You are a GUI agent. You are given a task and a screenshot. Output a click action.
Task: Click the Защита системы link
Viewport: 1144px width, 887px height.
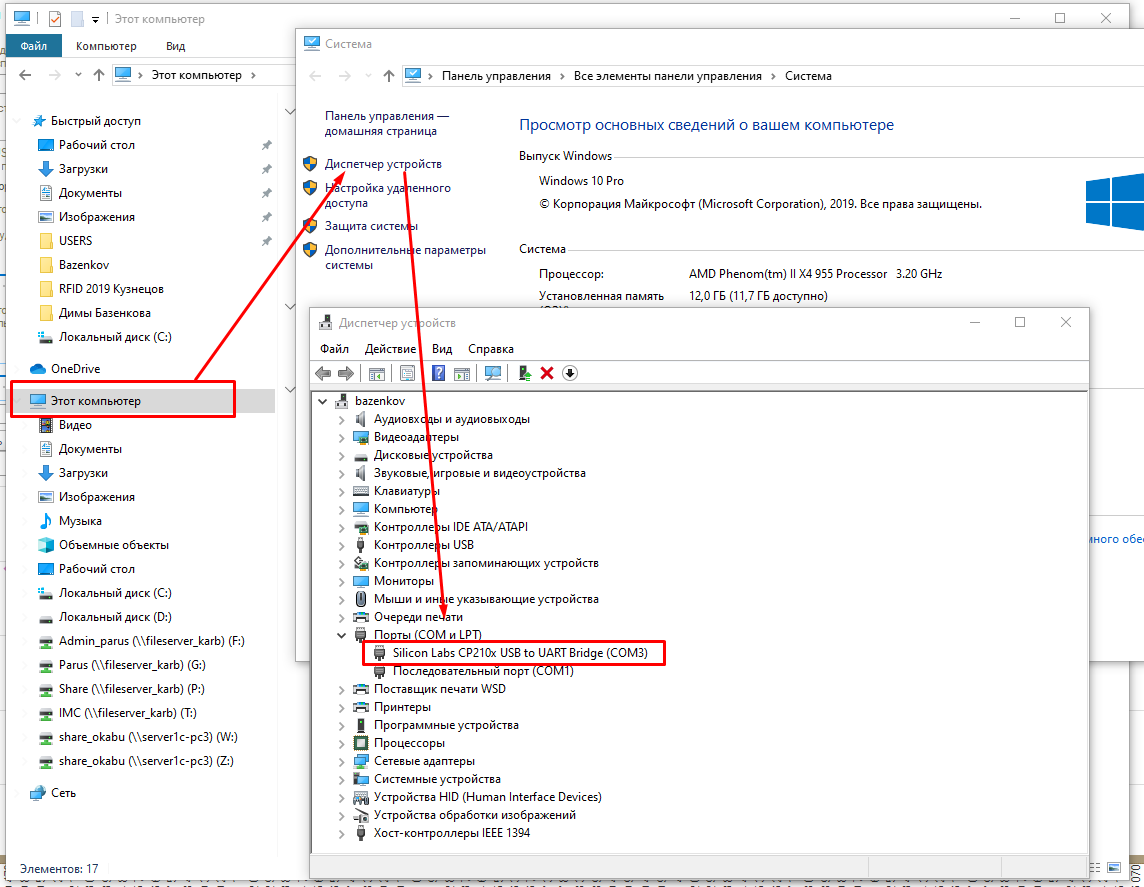point(371,226)
